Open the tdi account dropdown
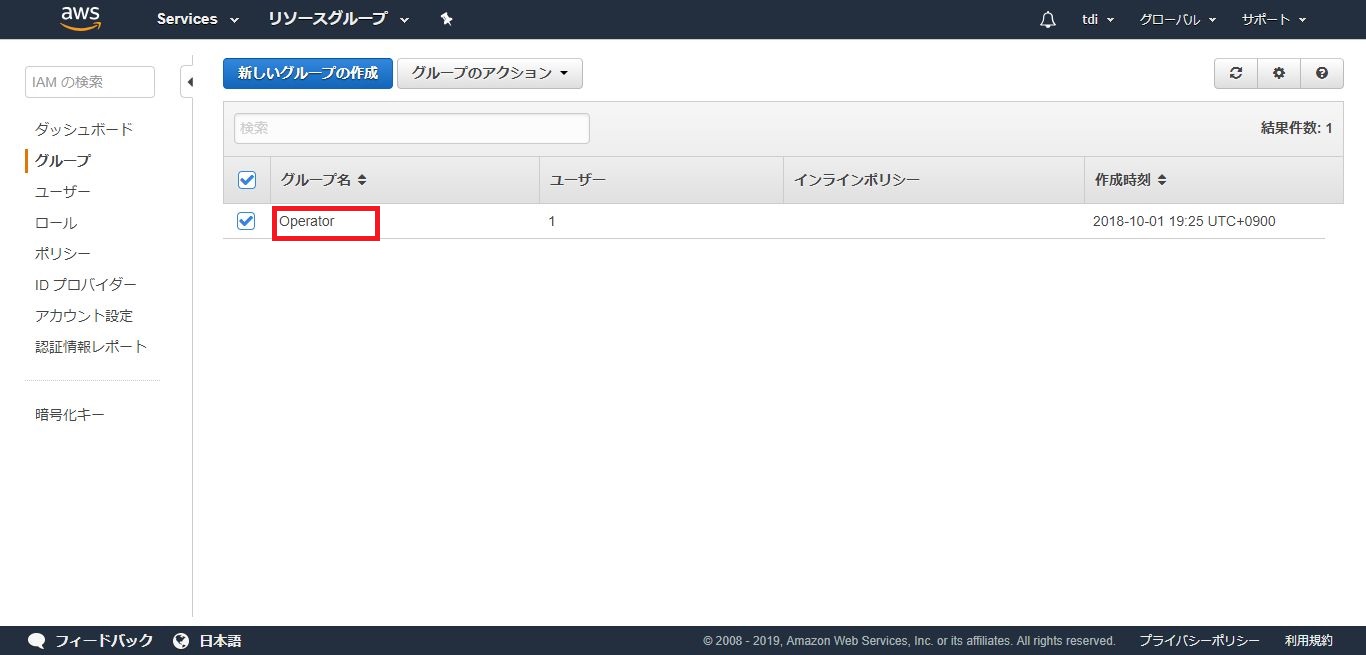The height and width of the screenshot is (655, 1366). click(x=1098, y=20)
